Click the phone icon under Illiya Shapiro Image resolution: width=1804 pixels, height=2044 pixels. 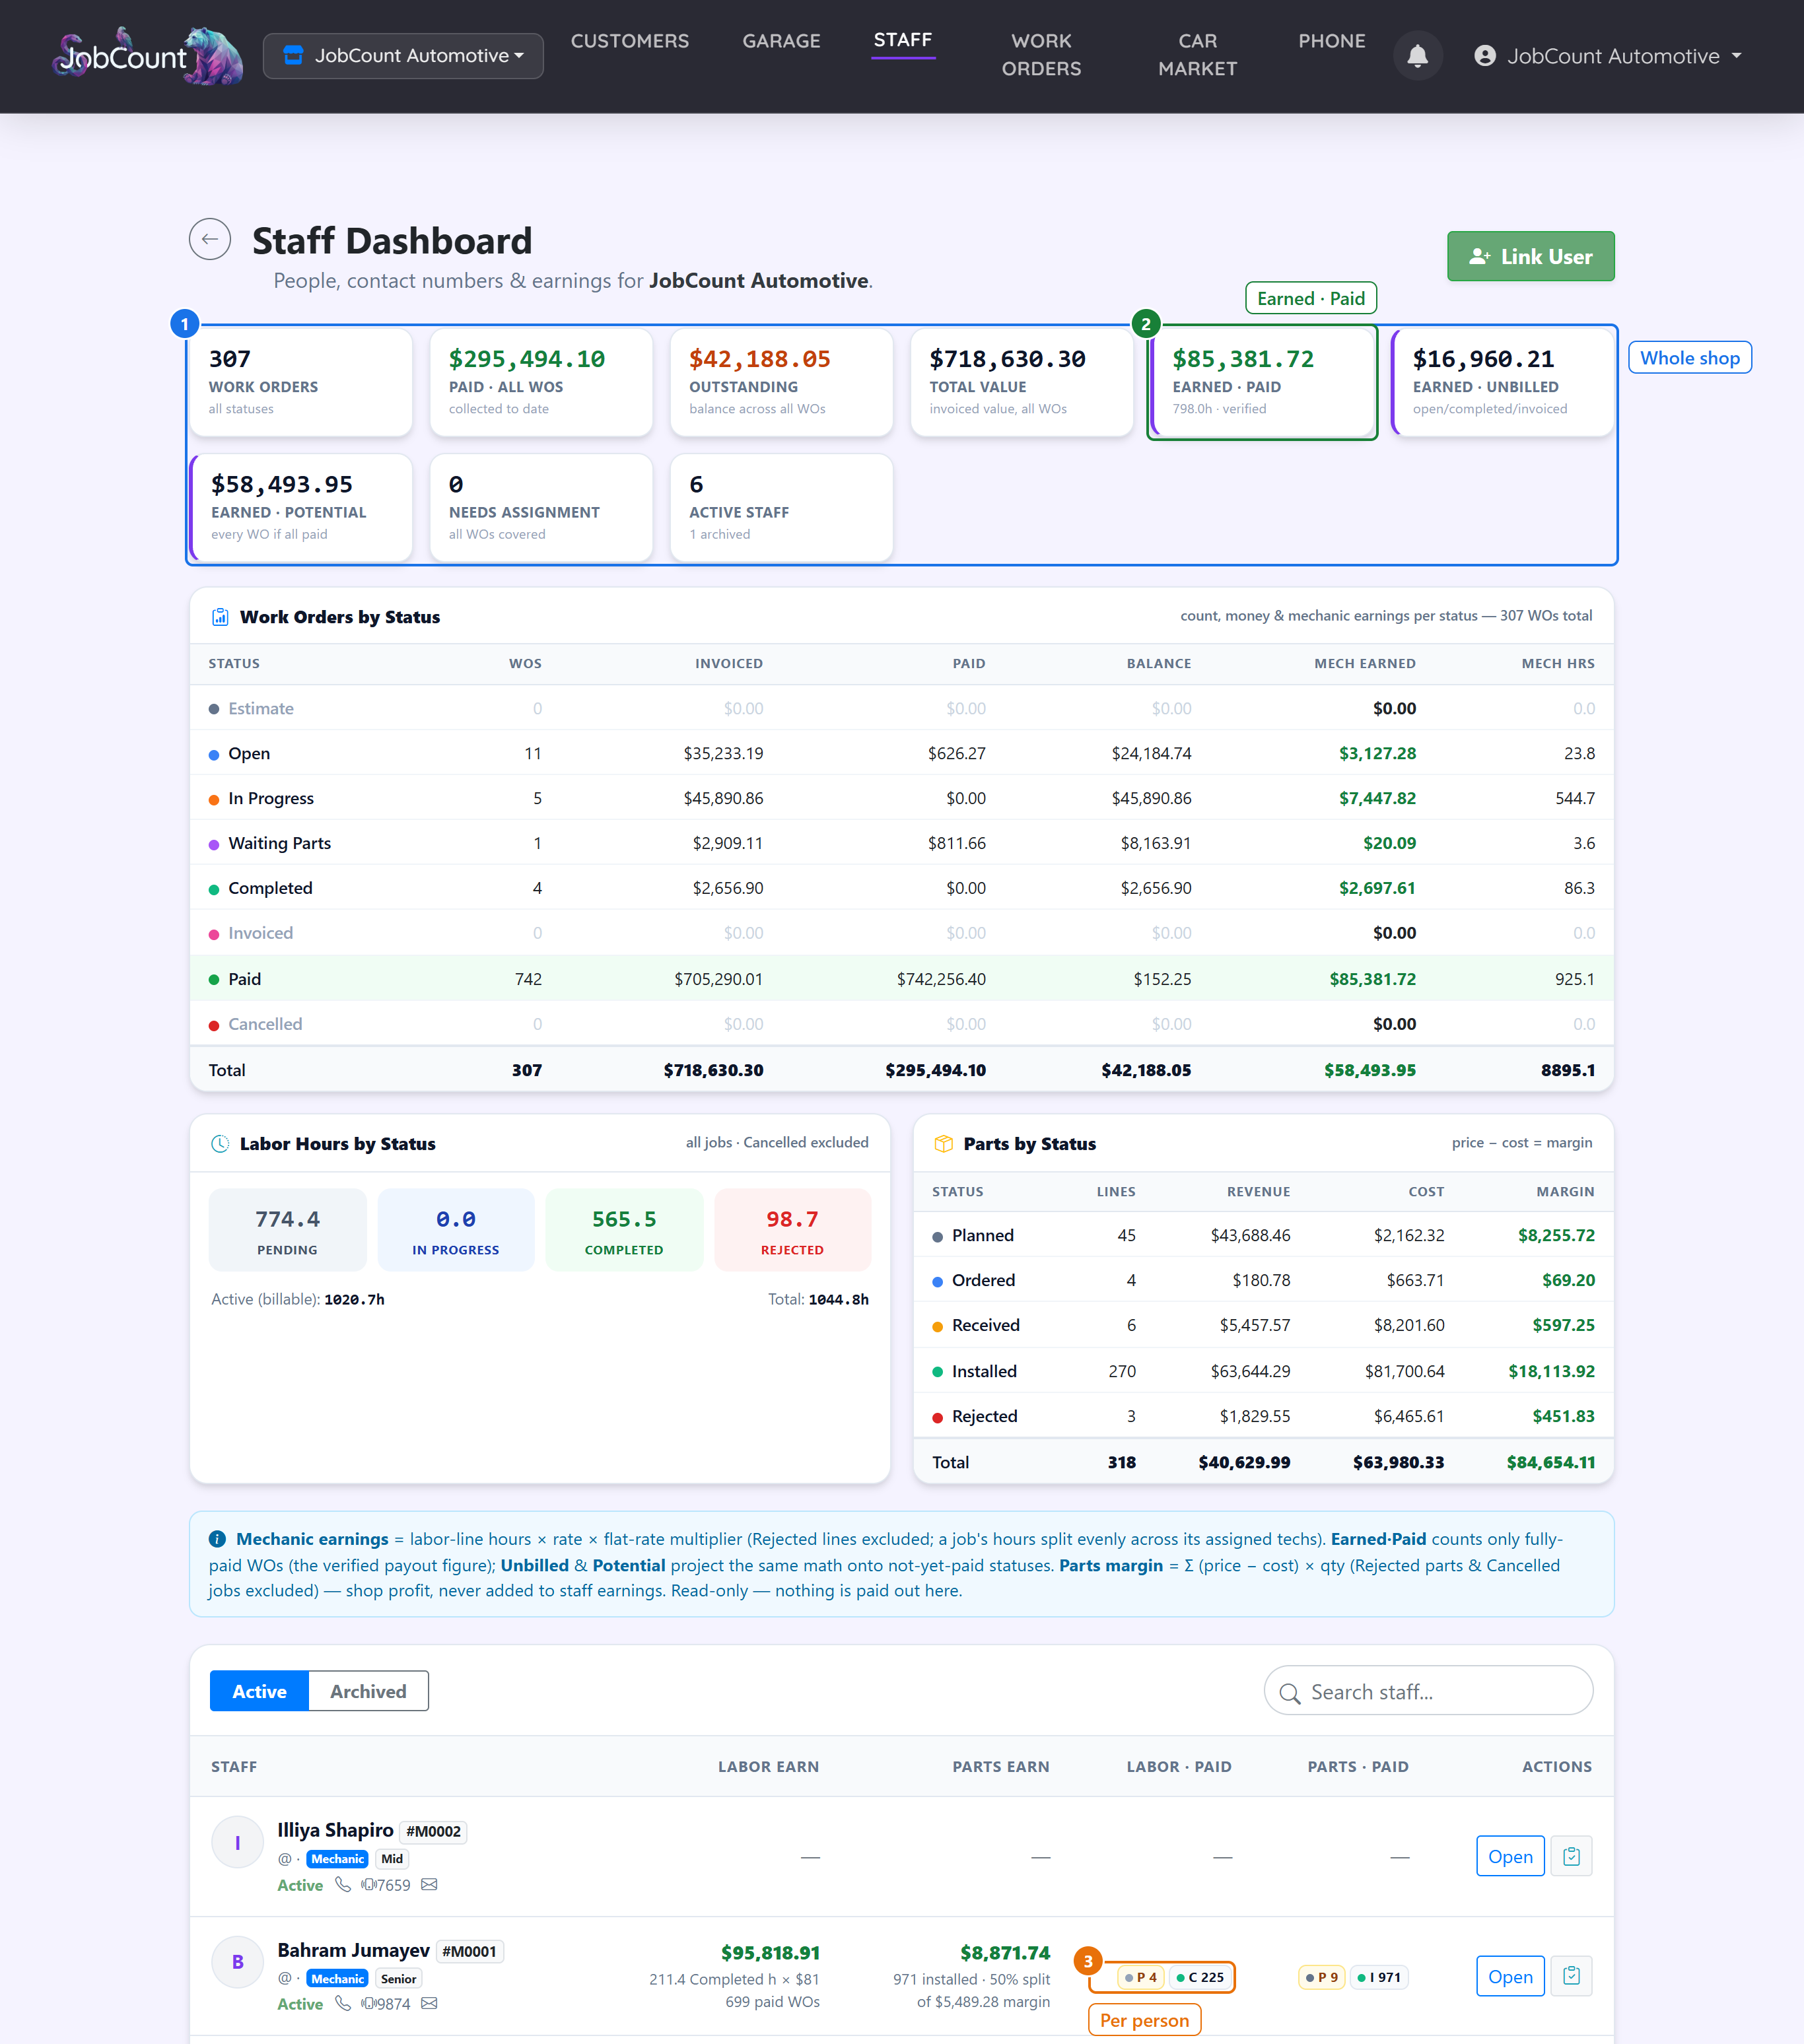343,1884
